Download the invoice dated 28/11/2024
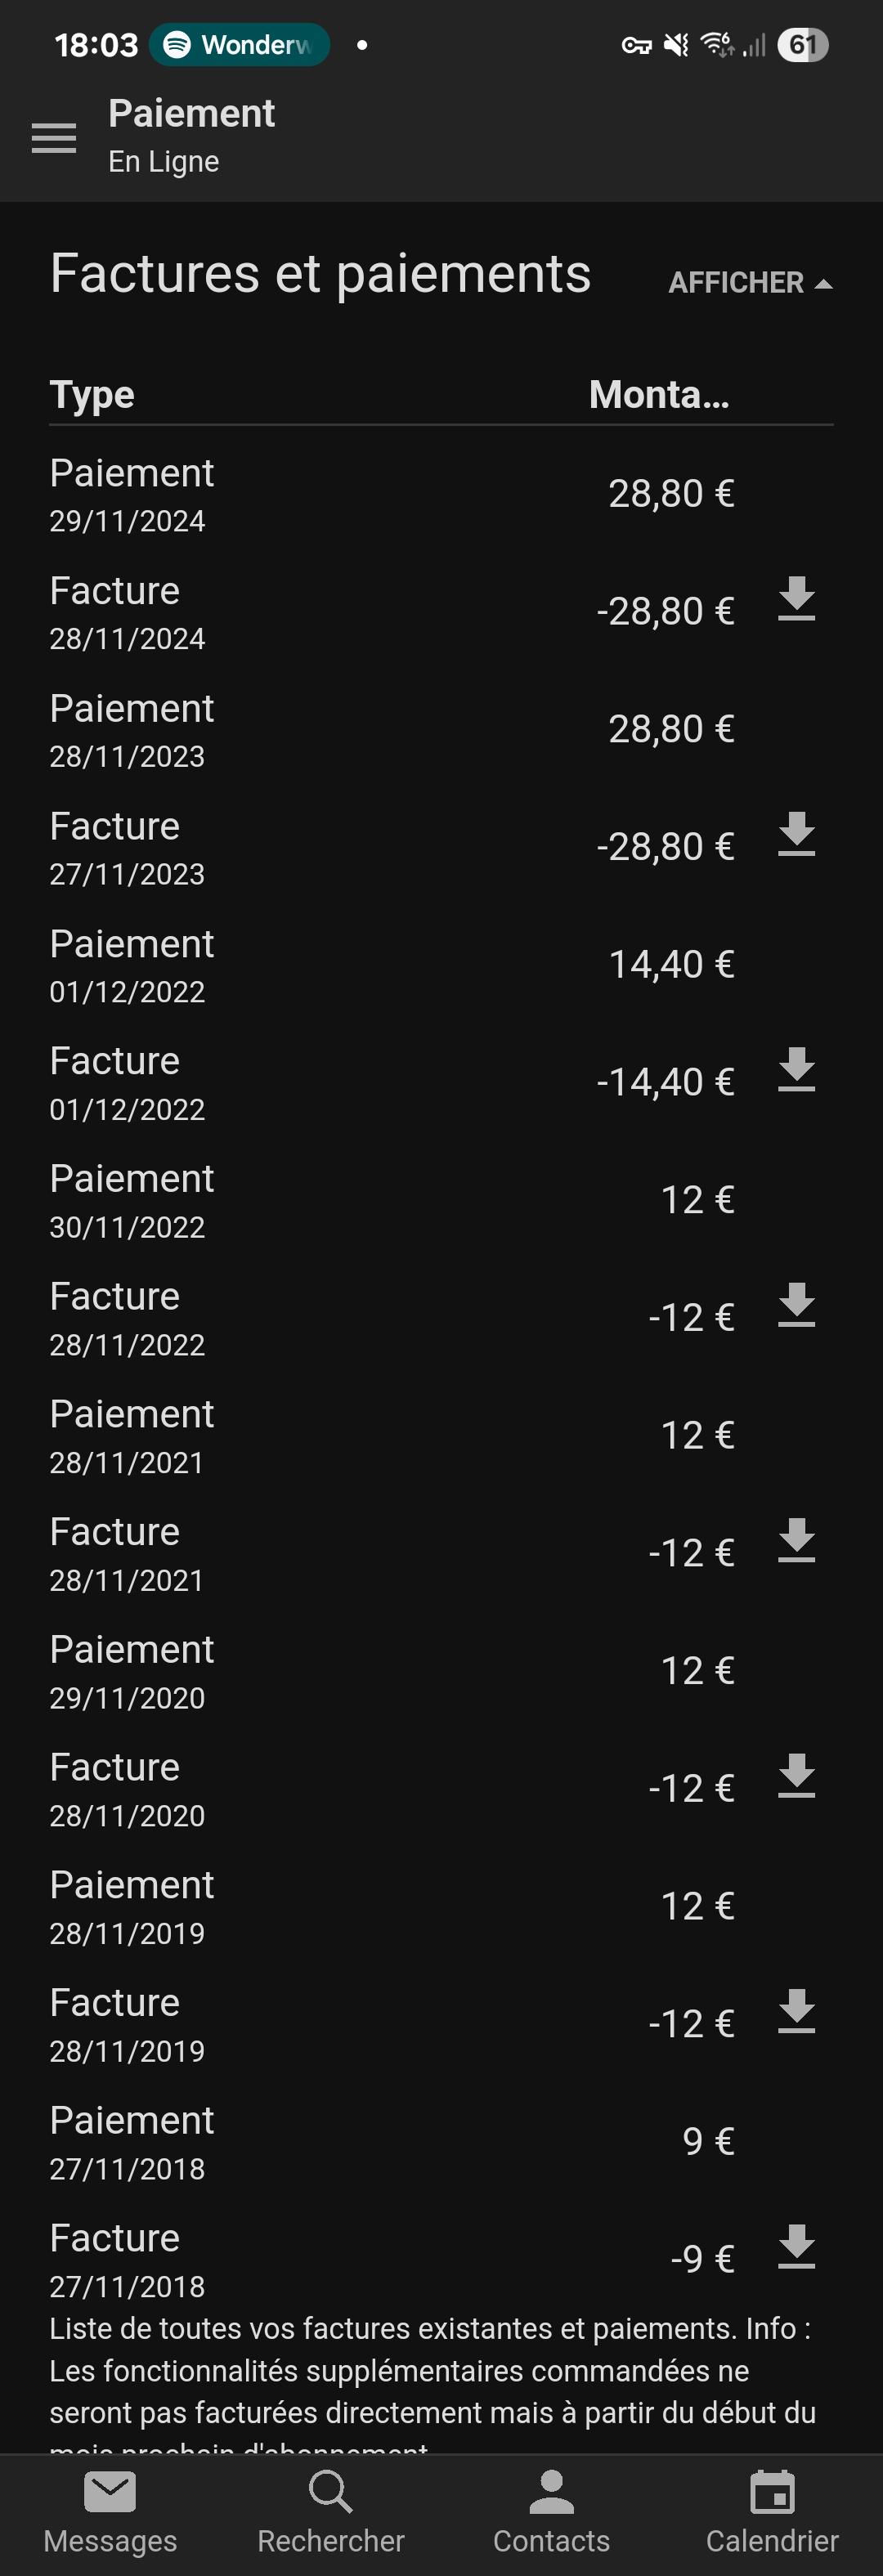Viewport: 883px width, 2576px height. [x=796, y=599]
